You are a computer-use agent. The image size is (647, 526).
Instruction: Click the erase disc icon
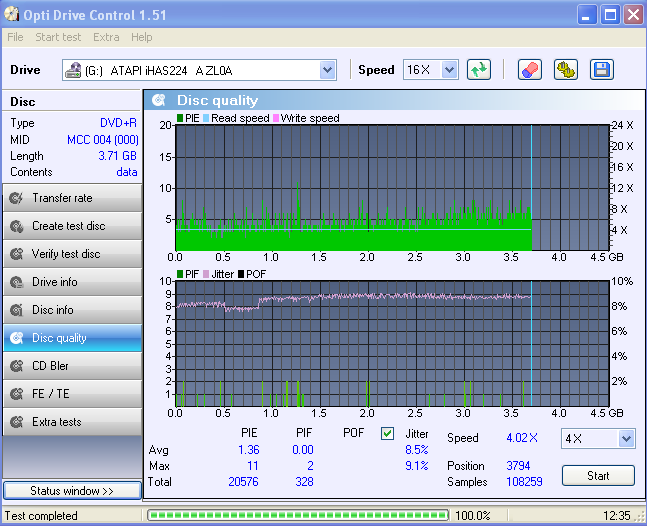coord(529,69)
